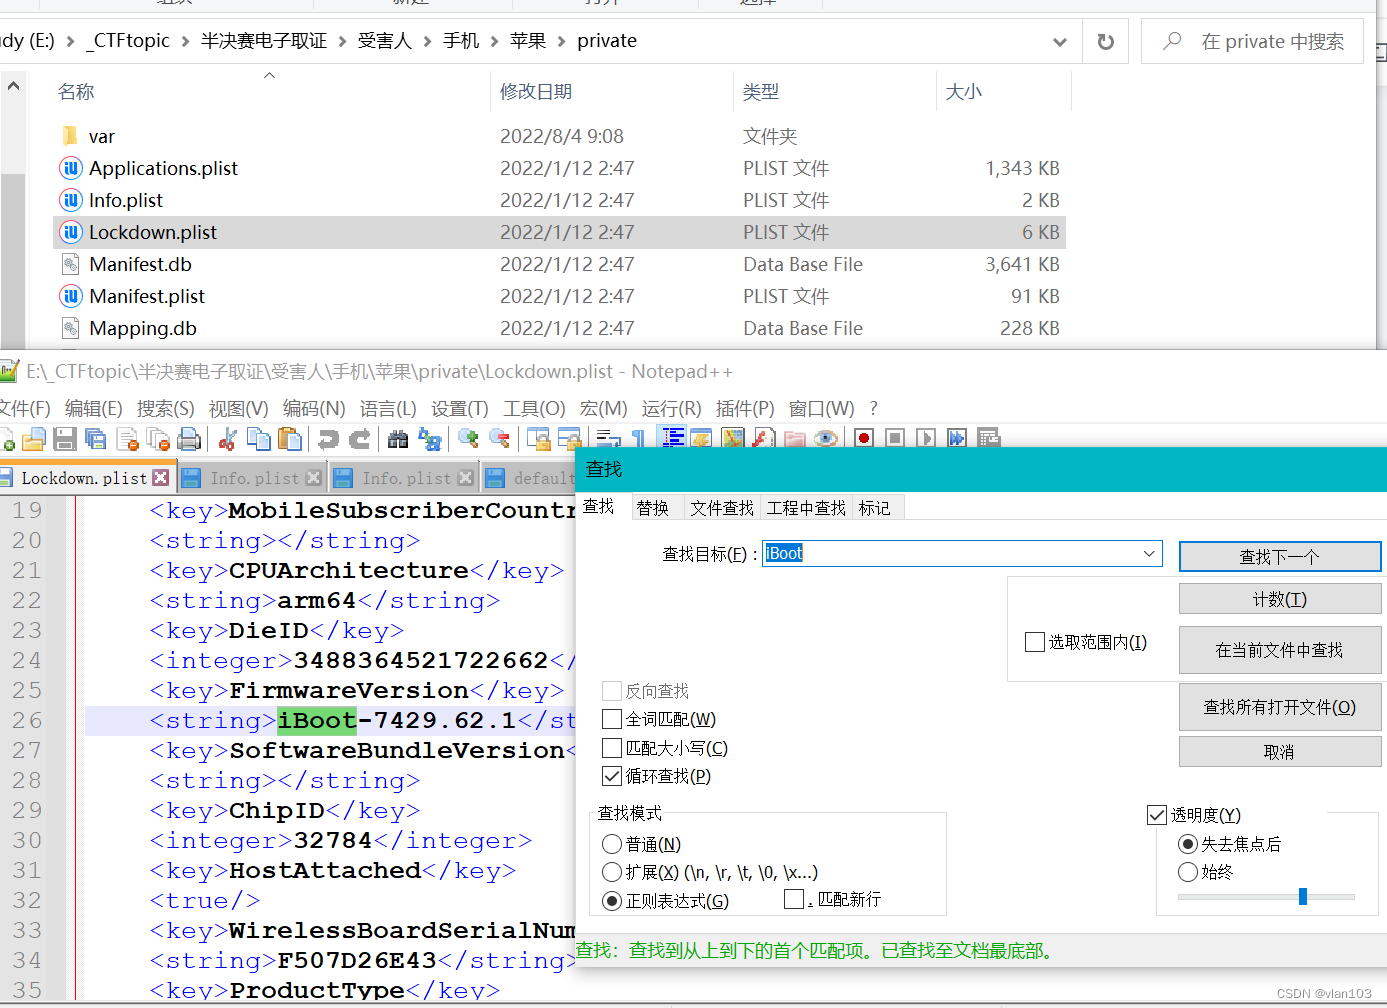Toggle the 匹配大小写 (match case) checkbox
This screenshot has height=1008, width=1387.
(612, 748)
